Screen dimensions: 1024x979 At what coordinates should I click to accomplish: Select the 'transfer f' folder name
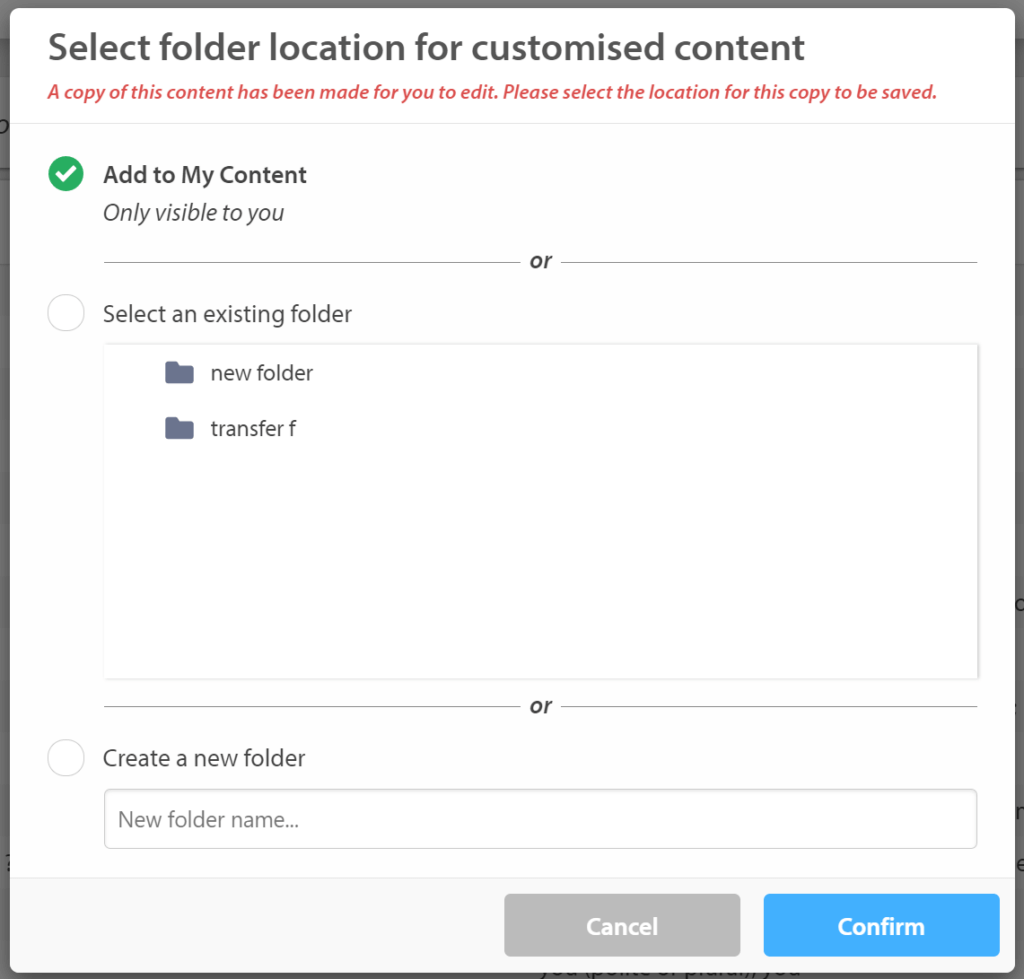[253, 428]
